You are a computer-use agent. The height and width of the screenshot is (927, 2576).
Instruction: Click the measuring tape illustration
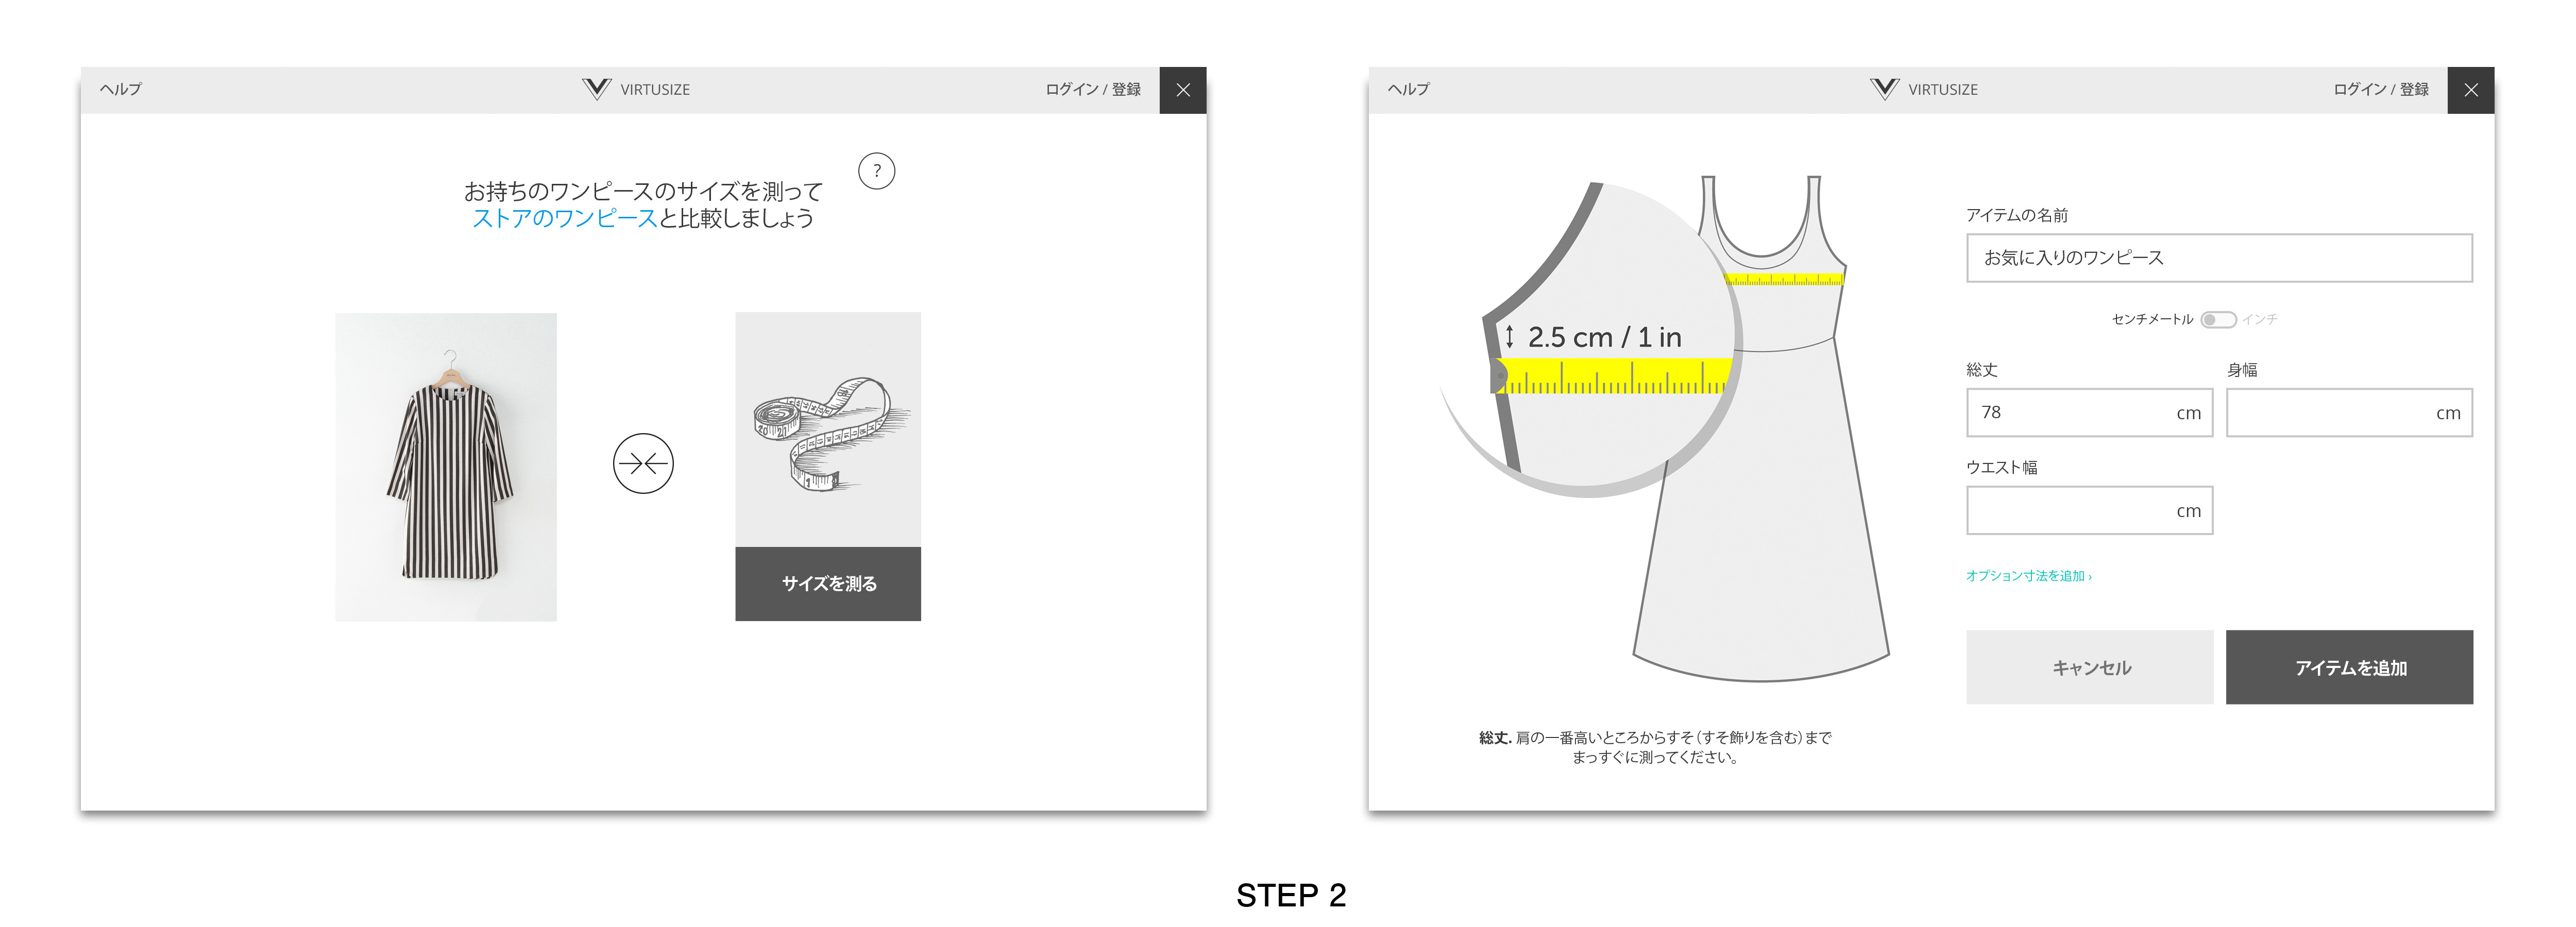[x=828, y=430]
